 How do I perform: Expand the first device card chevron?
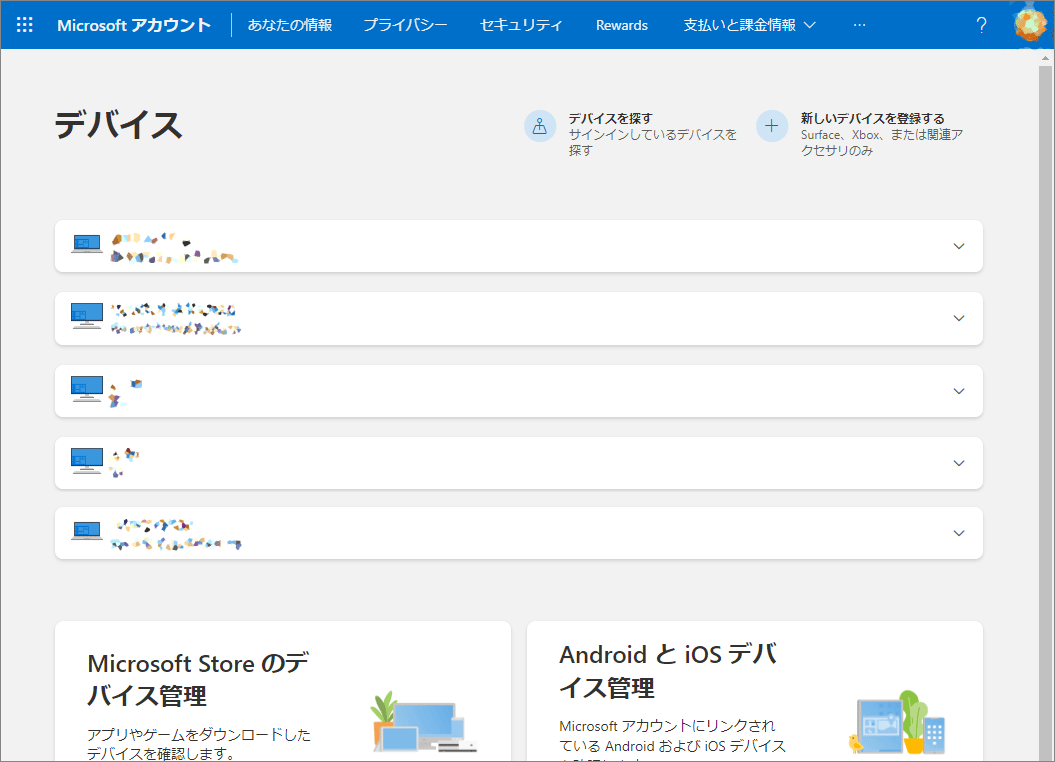(959, 246)
